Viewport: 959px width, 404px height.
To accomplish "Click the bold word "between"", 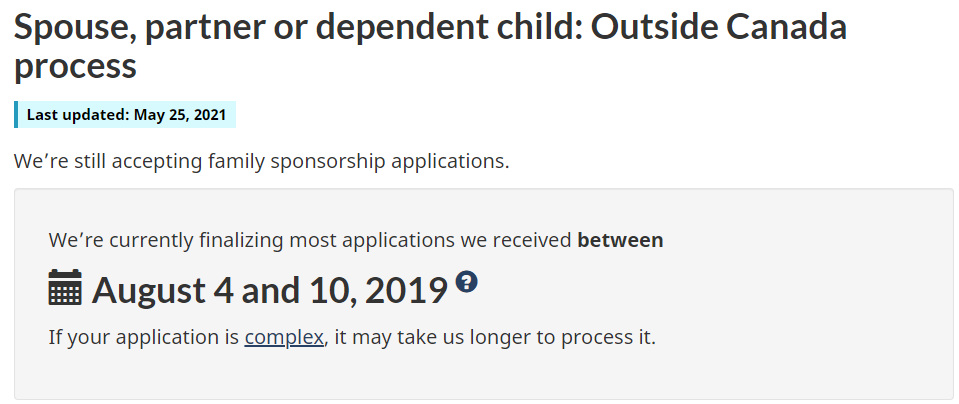I will pos(620,240).
